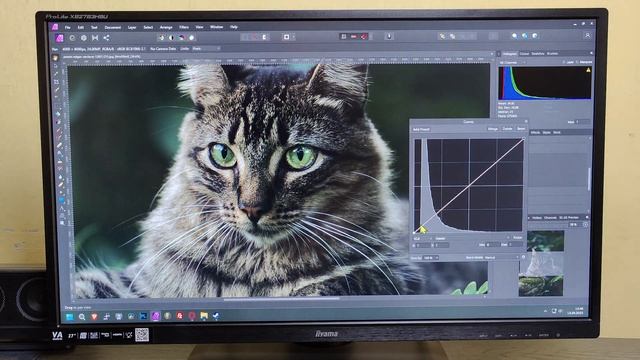Select the lower-left curve node
This screenshot has width=640, height=360.
(415, 232)
